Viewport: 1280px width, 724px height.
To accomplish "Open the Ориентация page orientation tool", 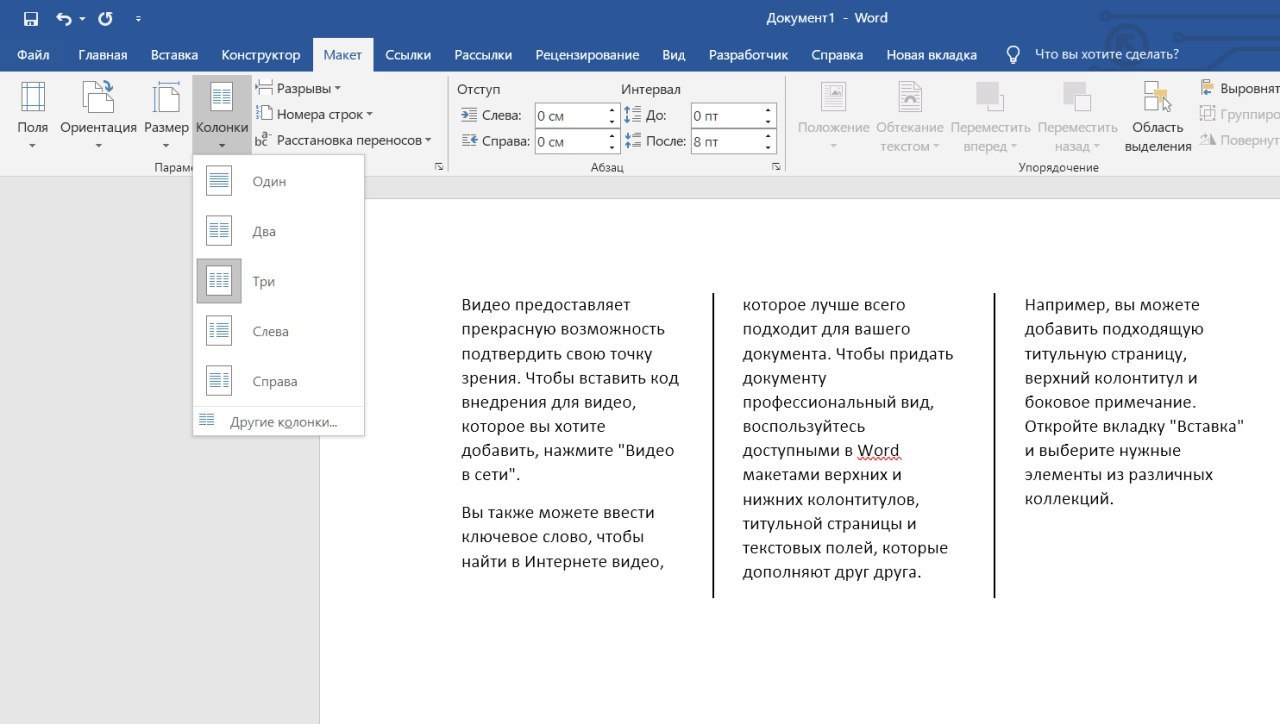I will click(98, 112).
